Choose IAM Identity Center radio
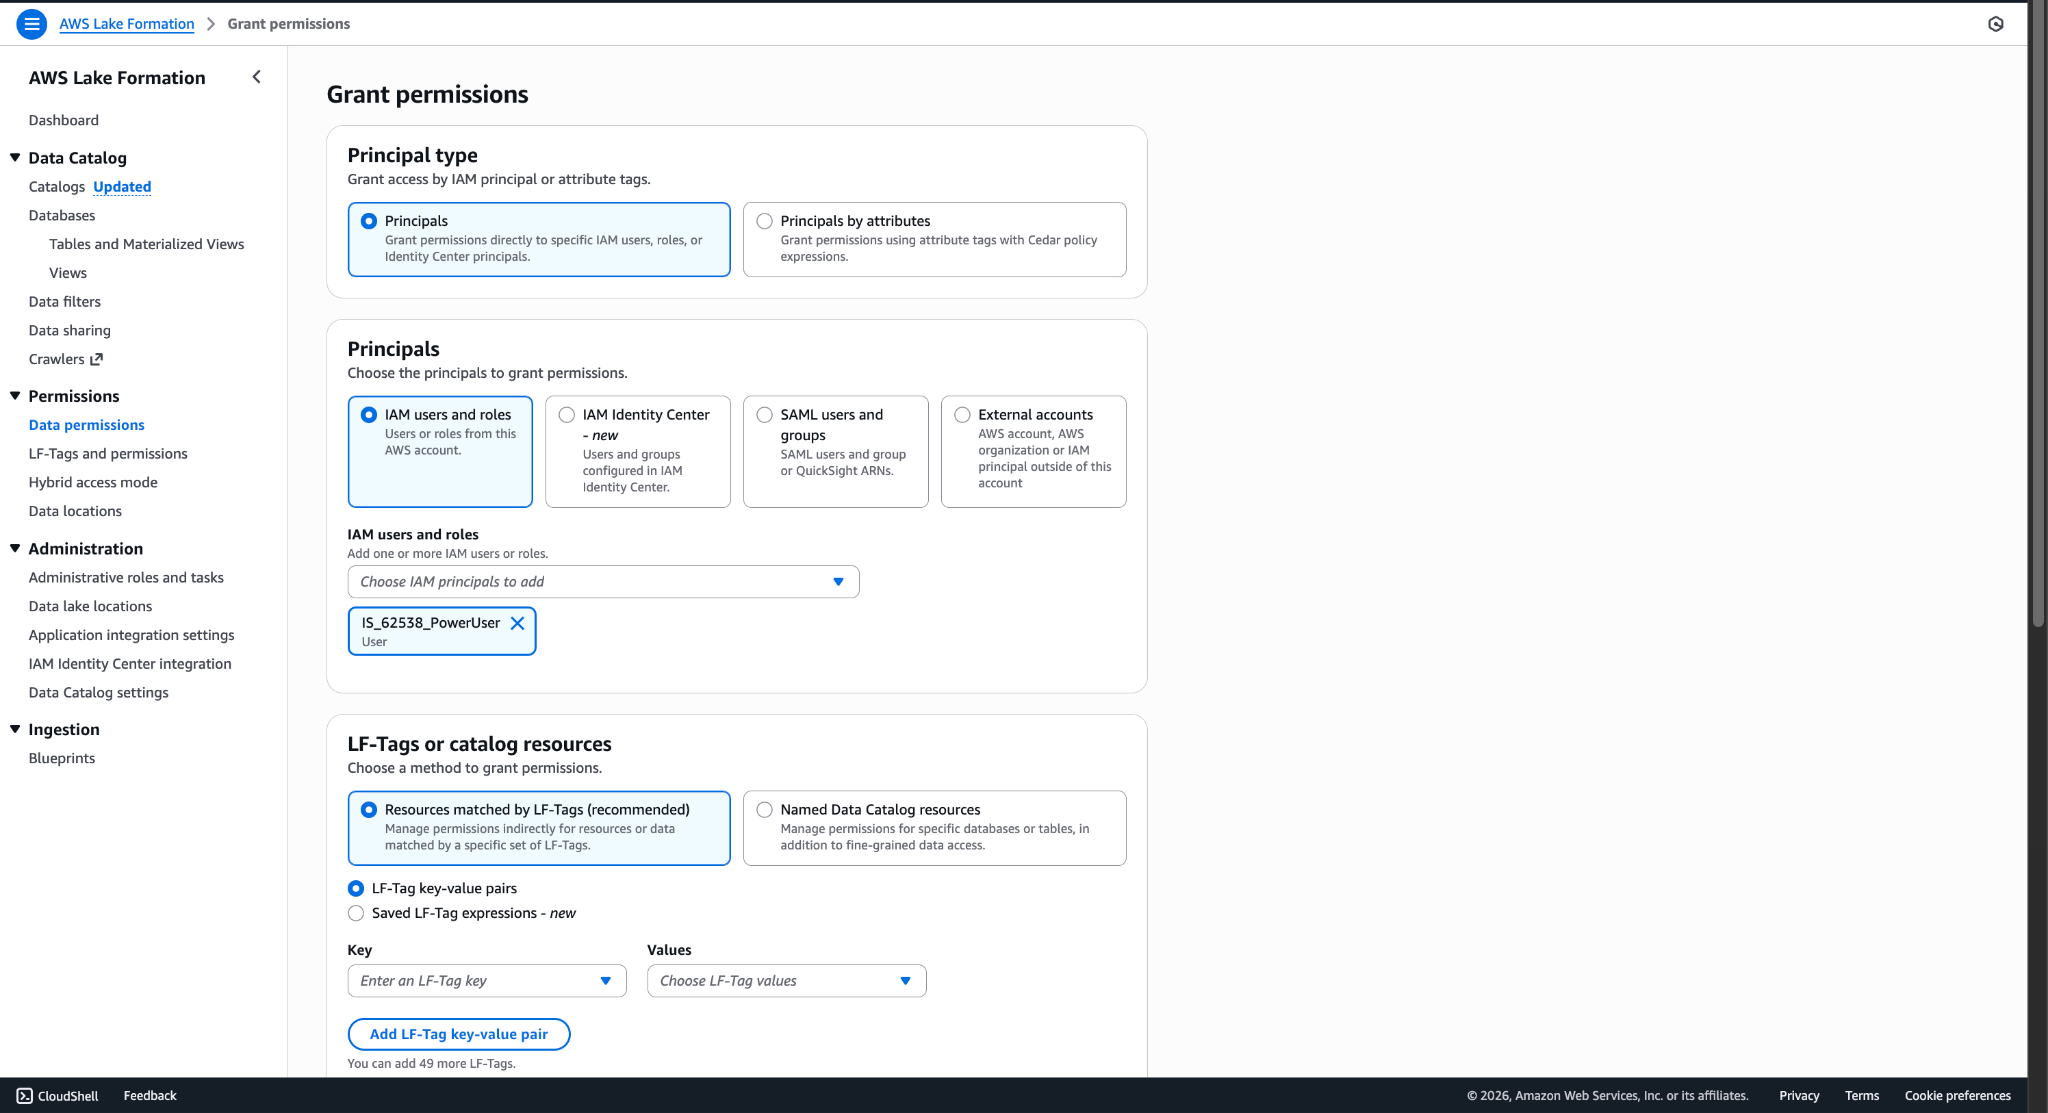The image size is (2048, 1113). point(567,415)
